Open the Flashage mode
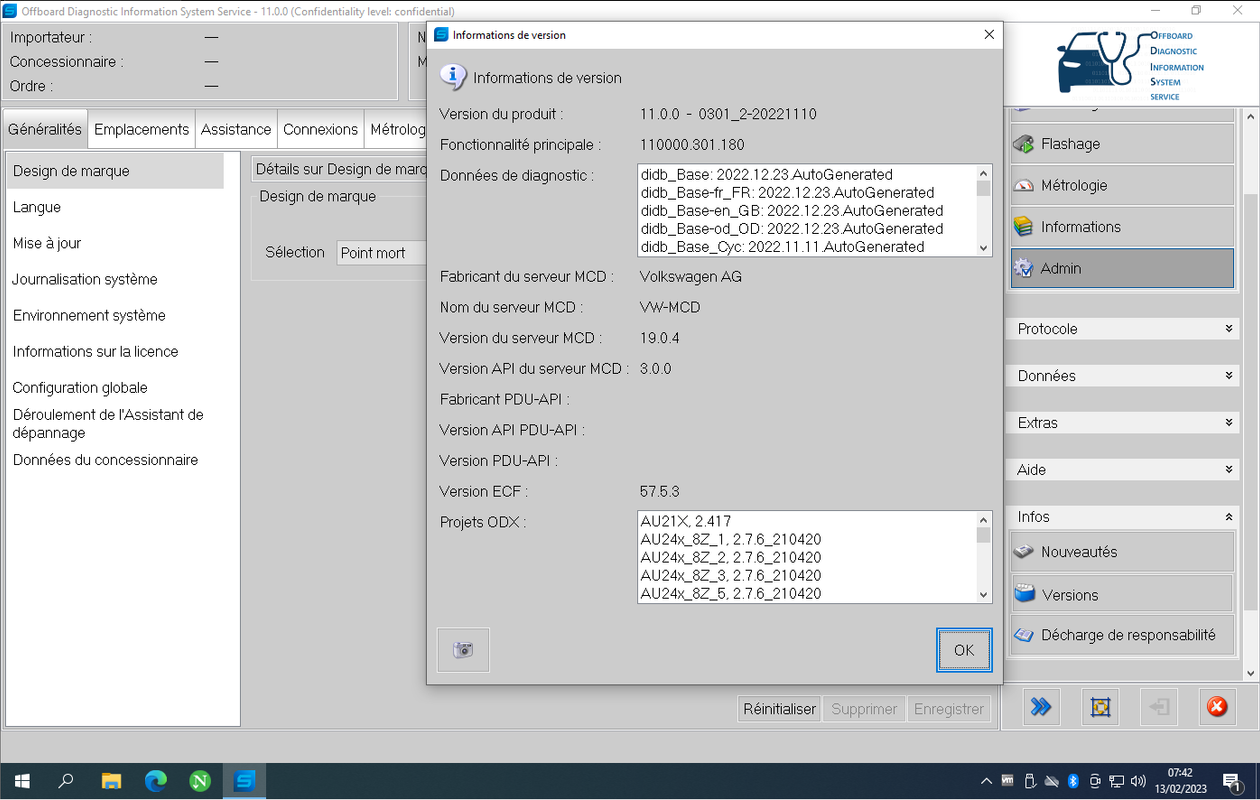1260x800 pixels. pos(1122,144)
